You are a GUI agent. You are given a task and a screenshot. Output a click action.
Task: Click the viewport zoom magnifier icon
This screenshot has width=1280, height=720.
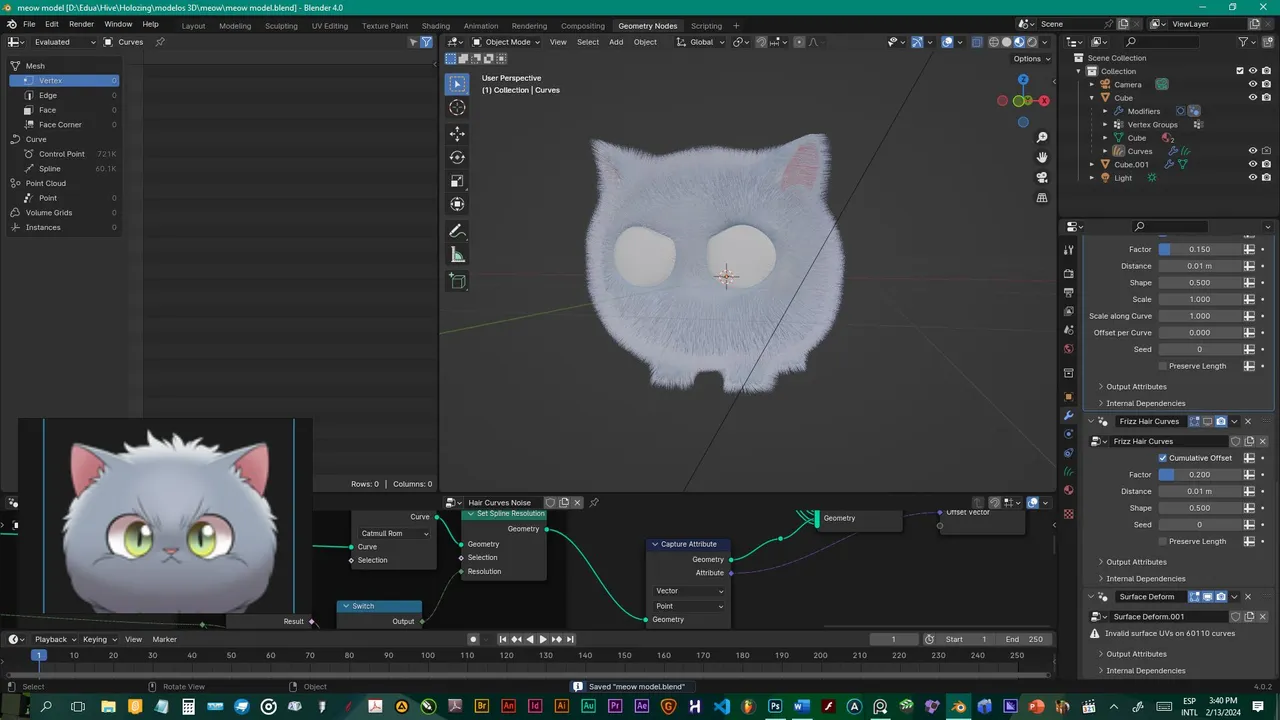coord(1042,137)
